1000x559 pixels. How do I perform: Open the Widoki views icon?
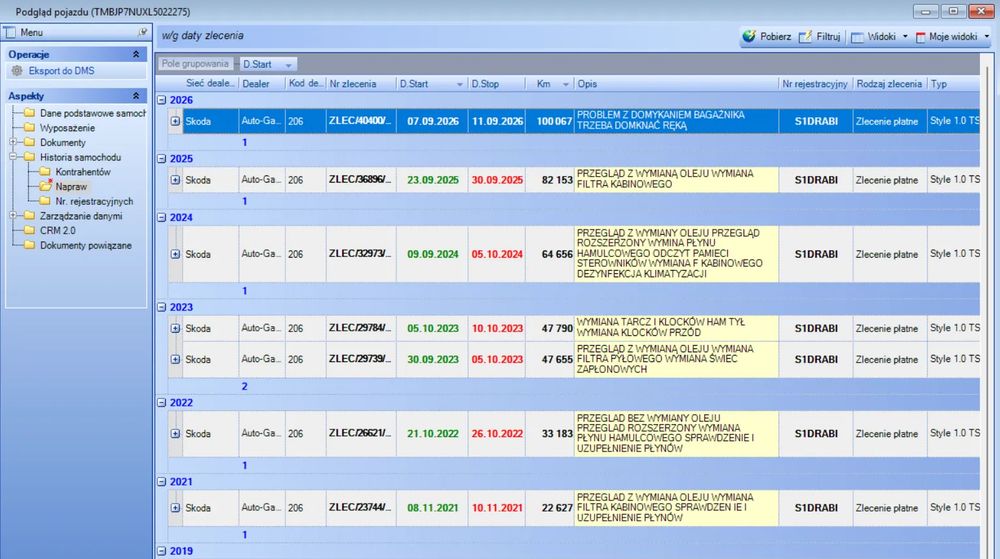click(x=858, y=37)
